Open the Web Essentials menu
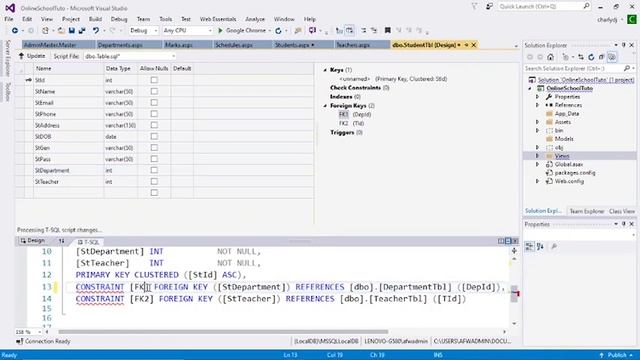 point(218,19)
